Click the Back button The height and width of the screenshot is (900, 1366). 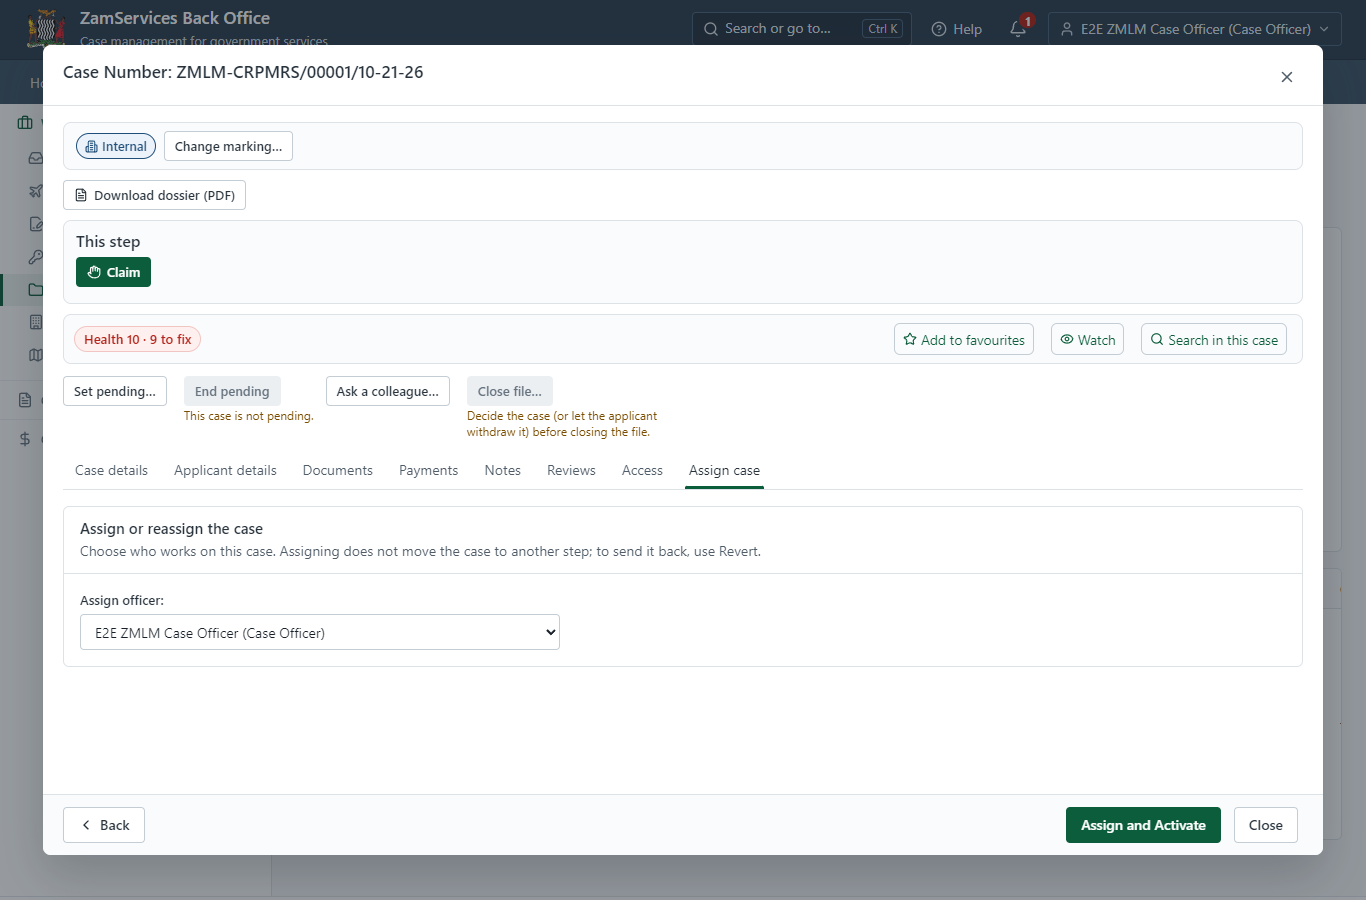[x=104, y=825]
